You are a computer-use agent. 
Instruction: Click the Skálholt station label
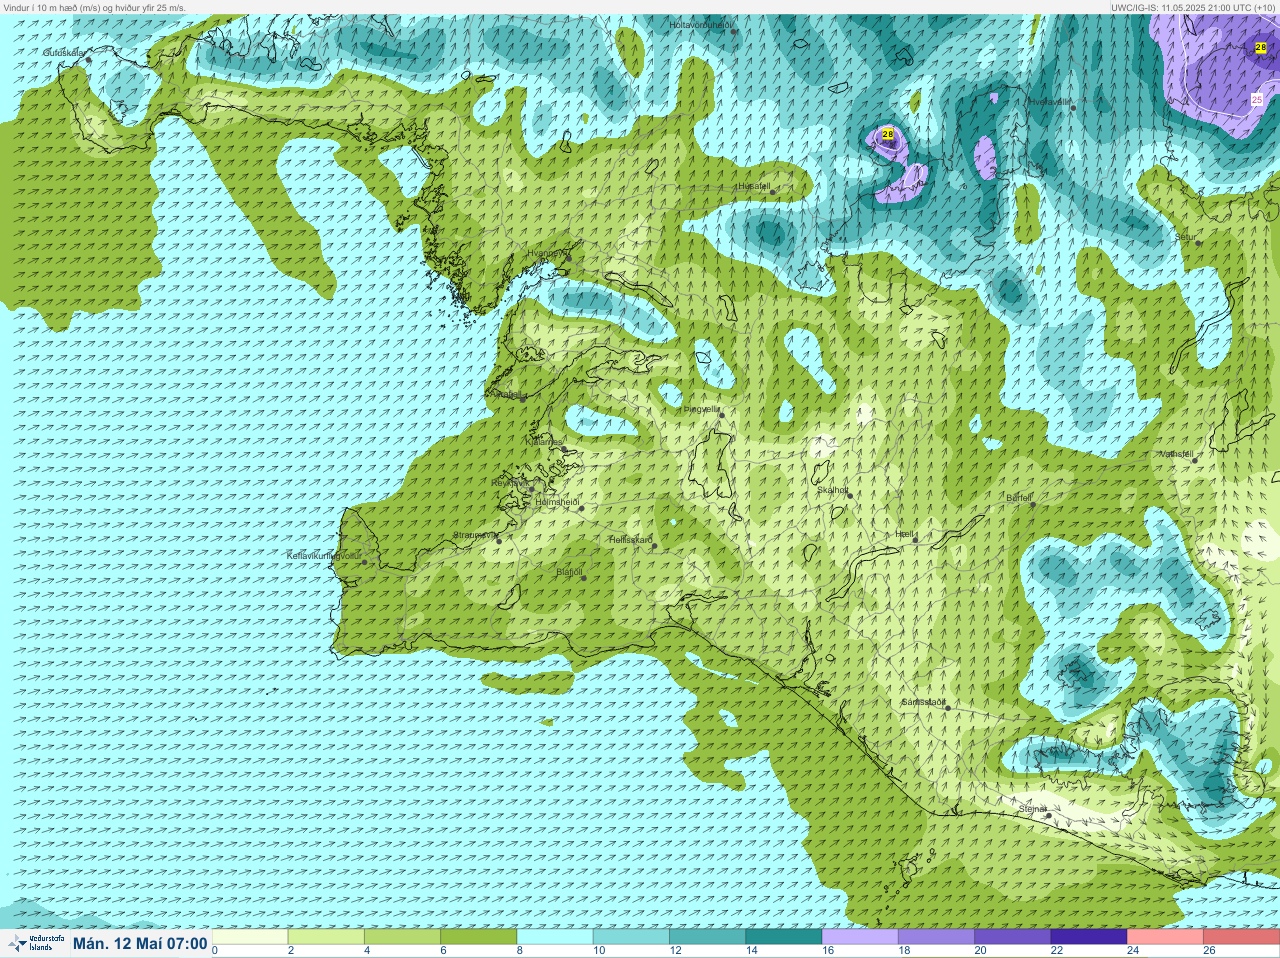[833, 490]
